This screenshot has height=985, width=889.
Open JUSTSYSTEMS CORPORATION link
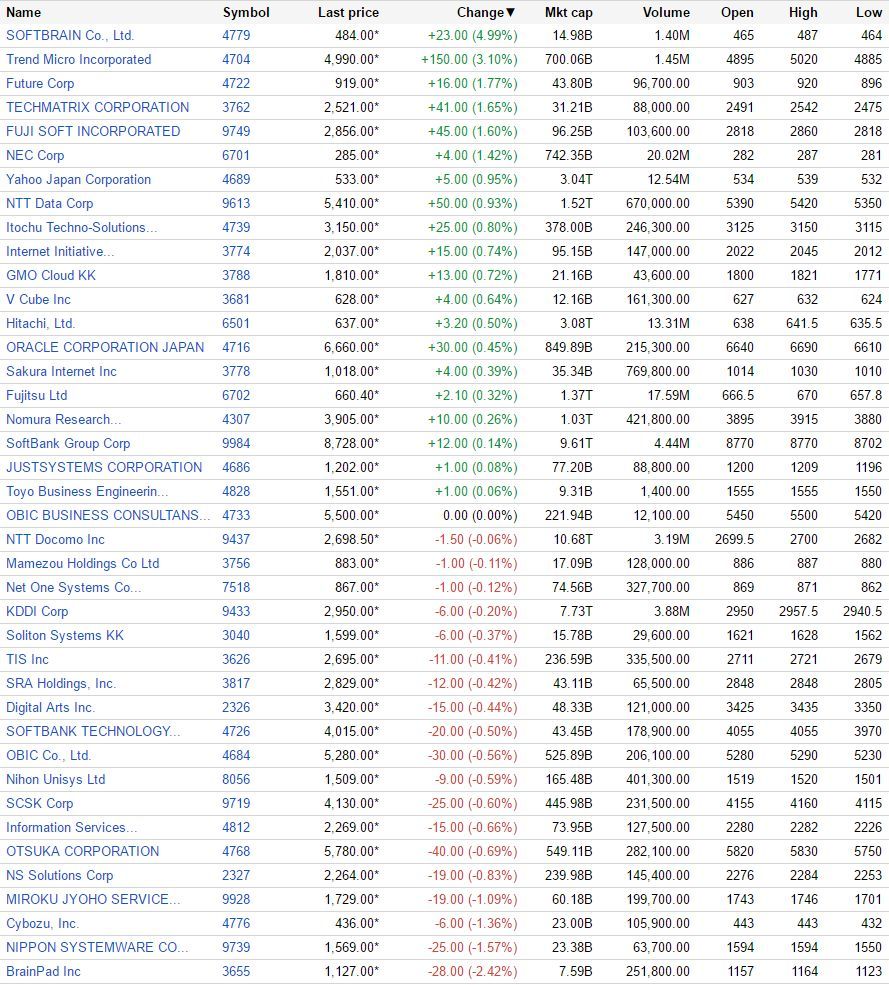pyautogui.click(x=104, y=467)
